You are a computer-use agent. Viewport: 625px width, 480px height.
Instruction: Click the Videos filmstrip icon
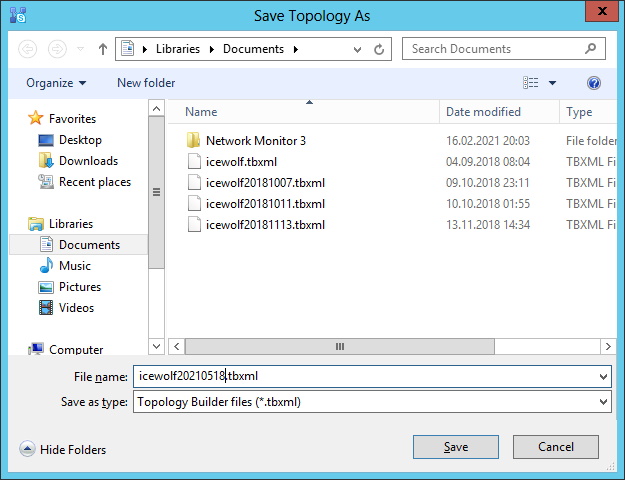pyautogui.click(x=46, y=308)
